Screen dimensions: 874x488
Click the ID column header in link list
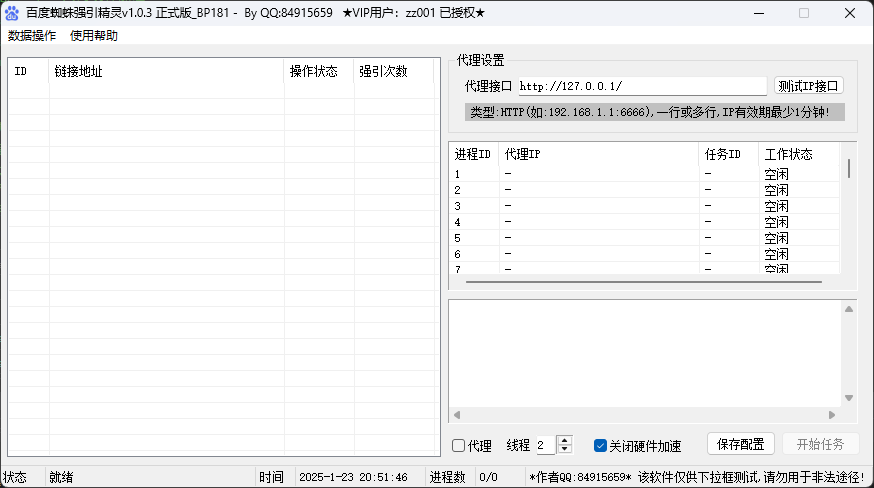pos(28,71)
